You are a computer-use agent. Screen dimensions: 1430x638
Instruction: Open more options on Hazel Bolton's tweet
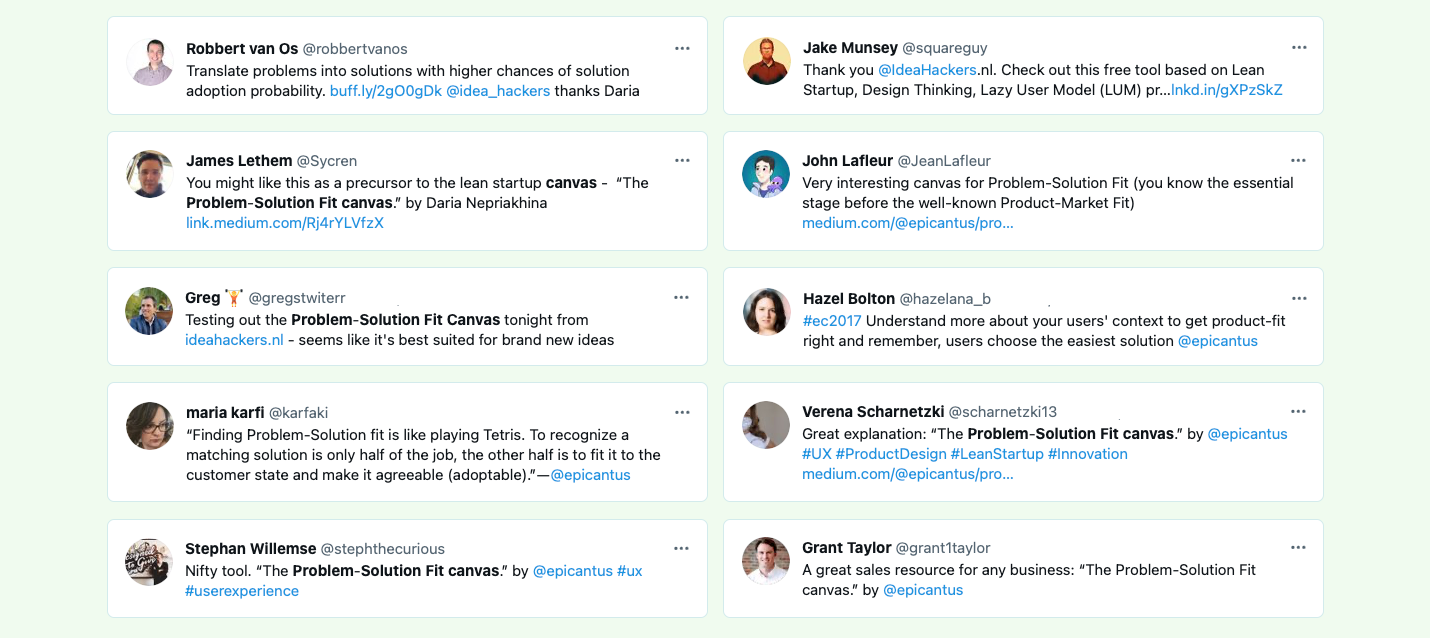click(x=1298, y=298)
